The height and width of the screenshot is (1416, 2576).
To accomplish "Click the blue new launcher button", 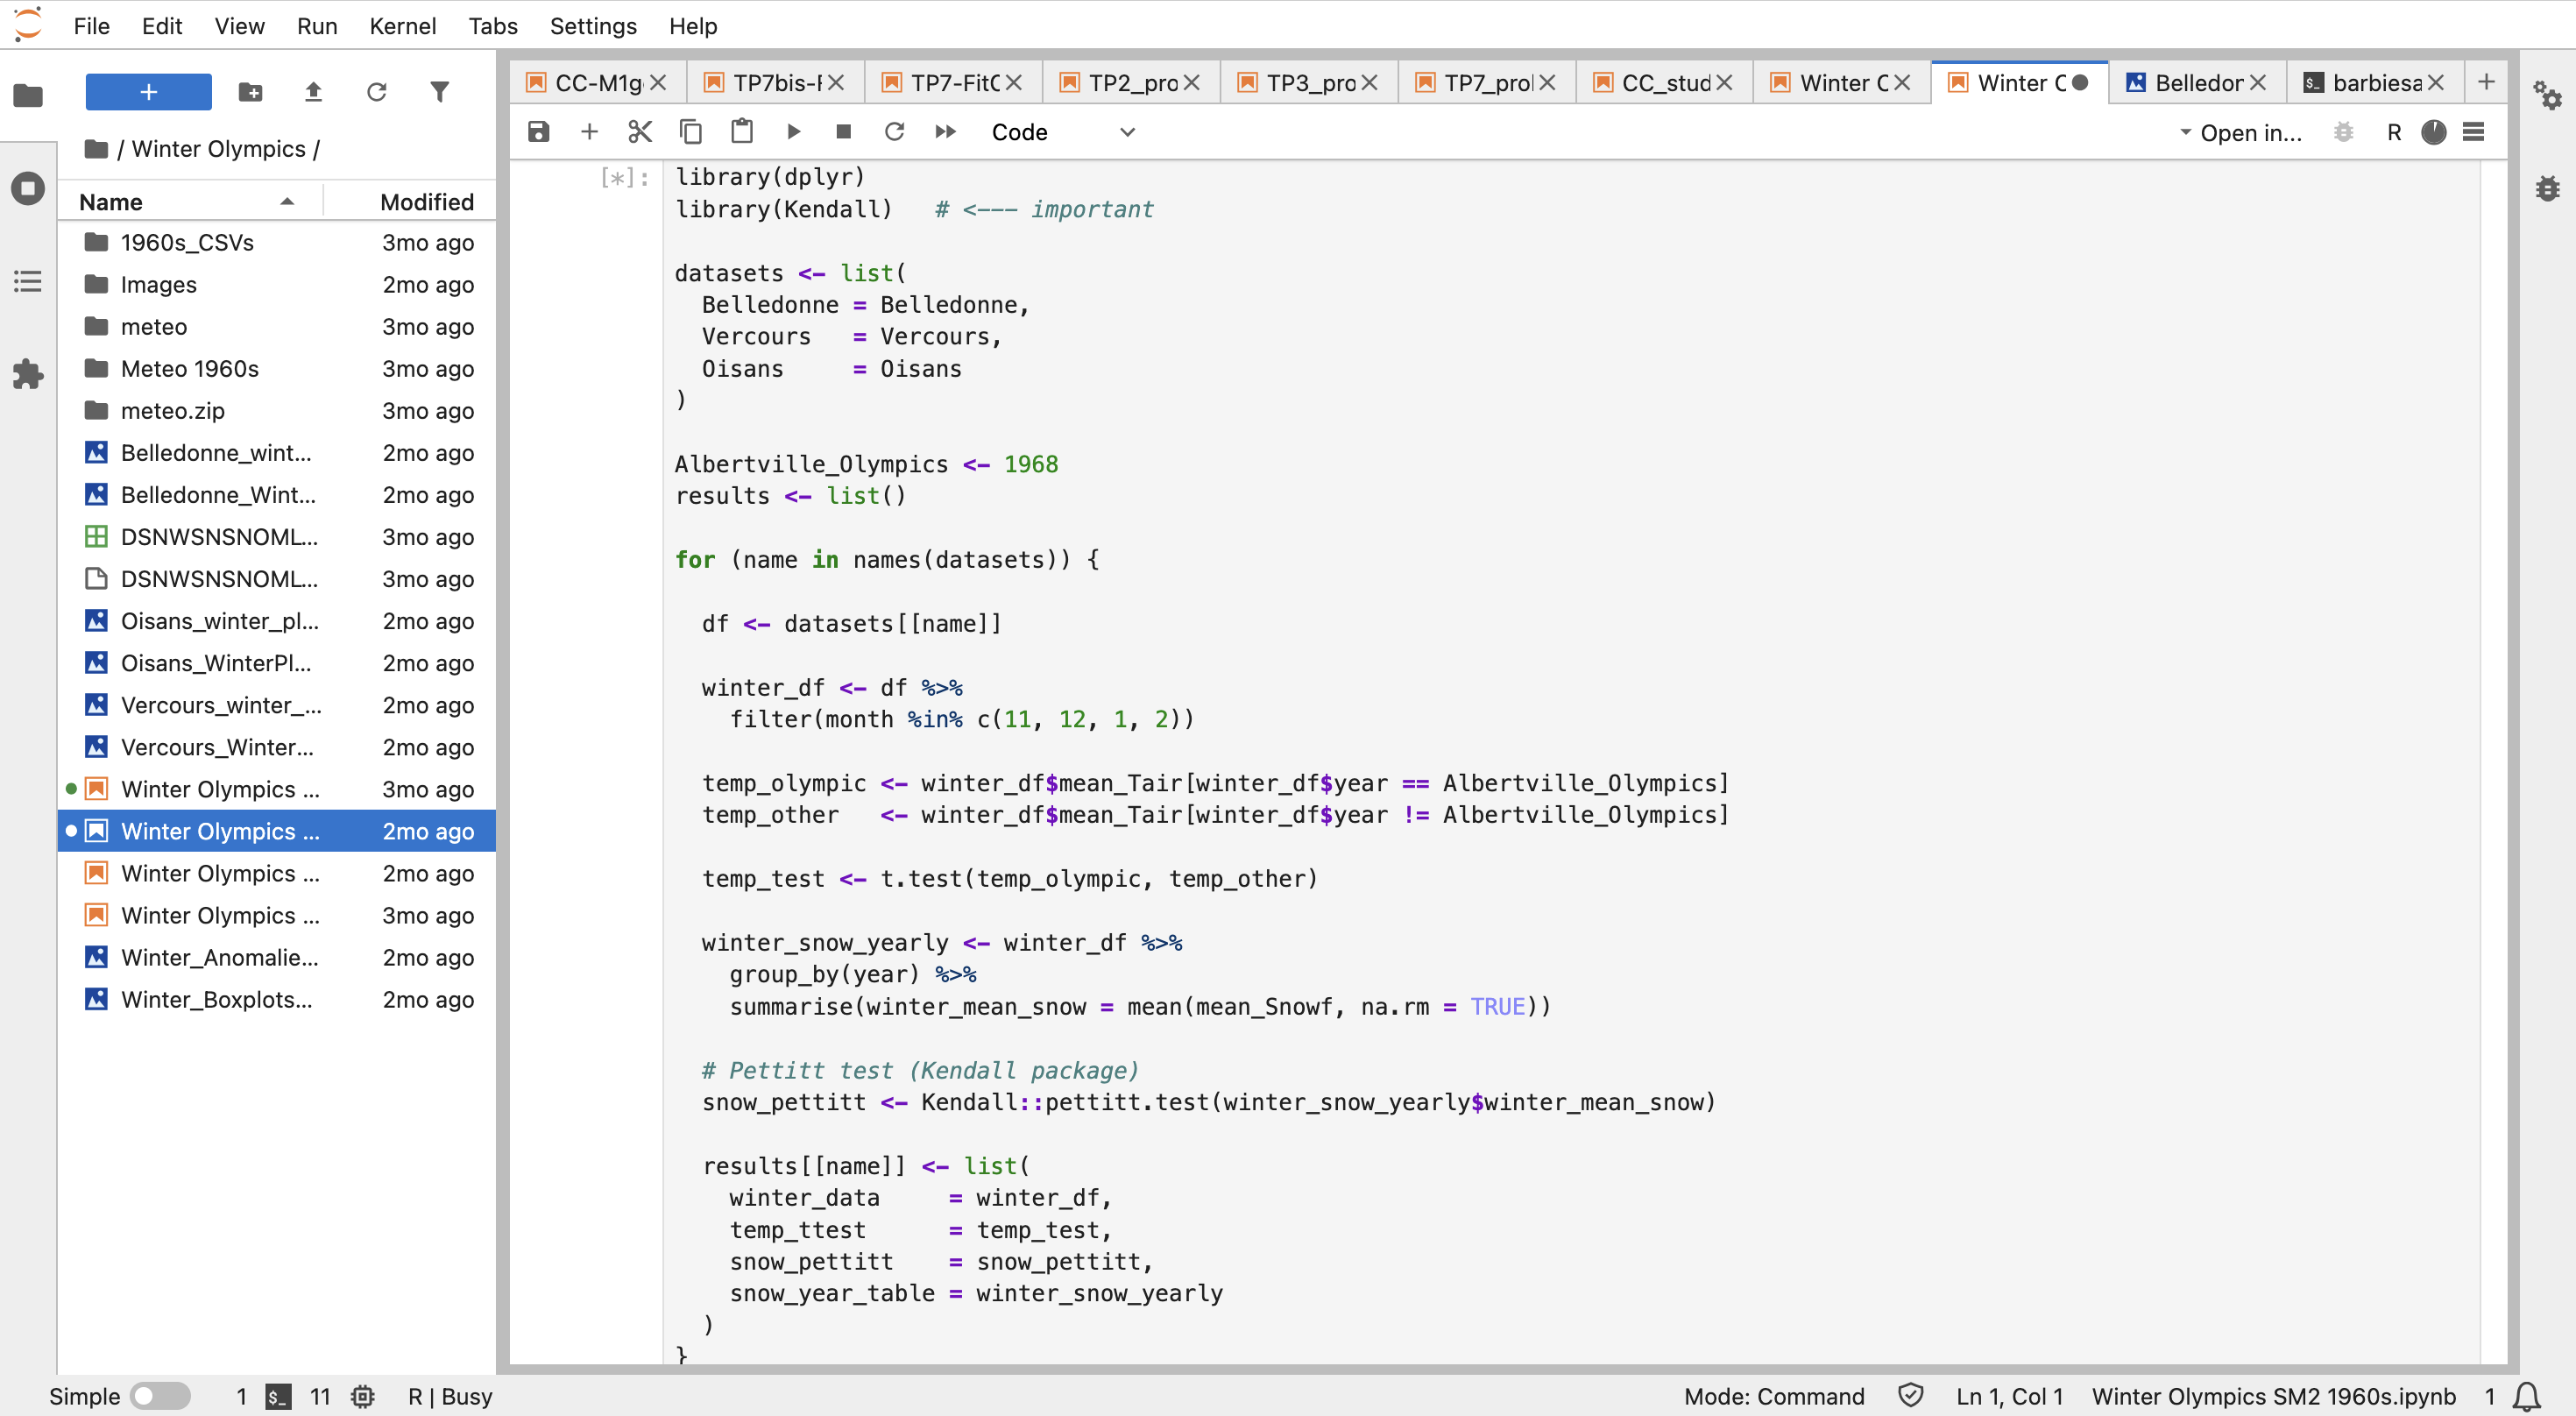I will (148, 92).
